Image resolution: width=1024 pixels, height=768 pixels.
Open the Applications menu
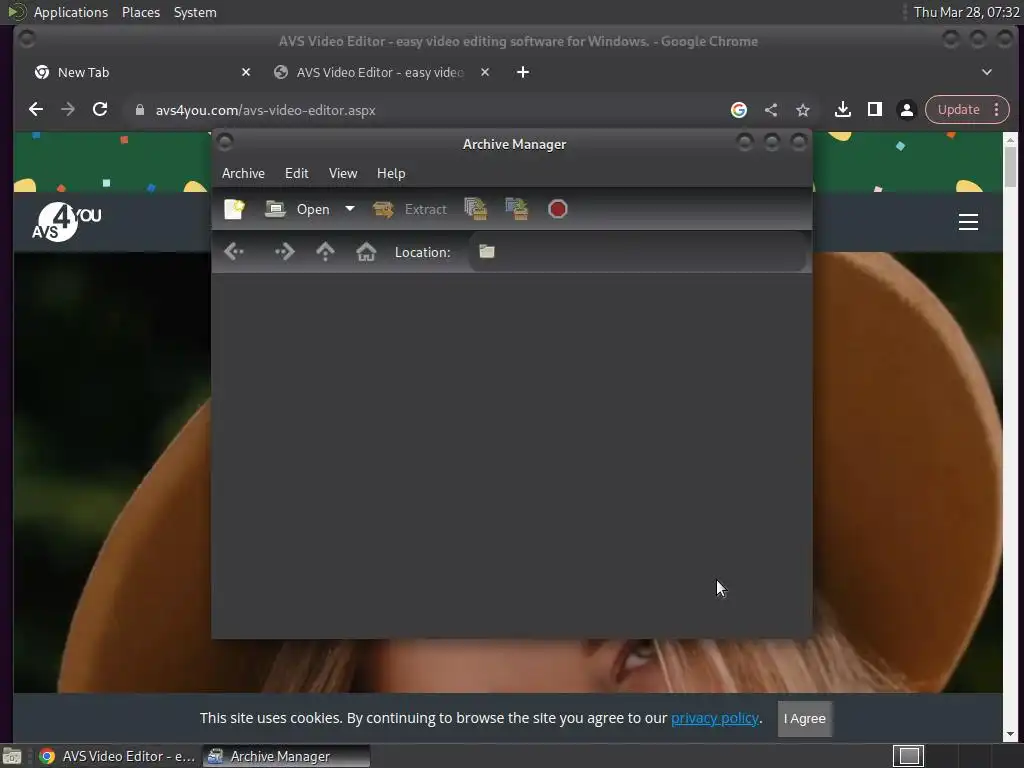tap(71, 12)
